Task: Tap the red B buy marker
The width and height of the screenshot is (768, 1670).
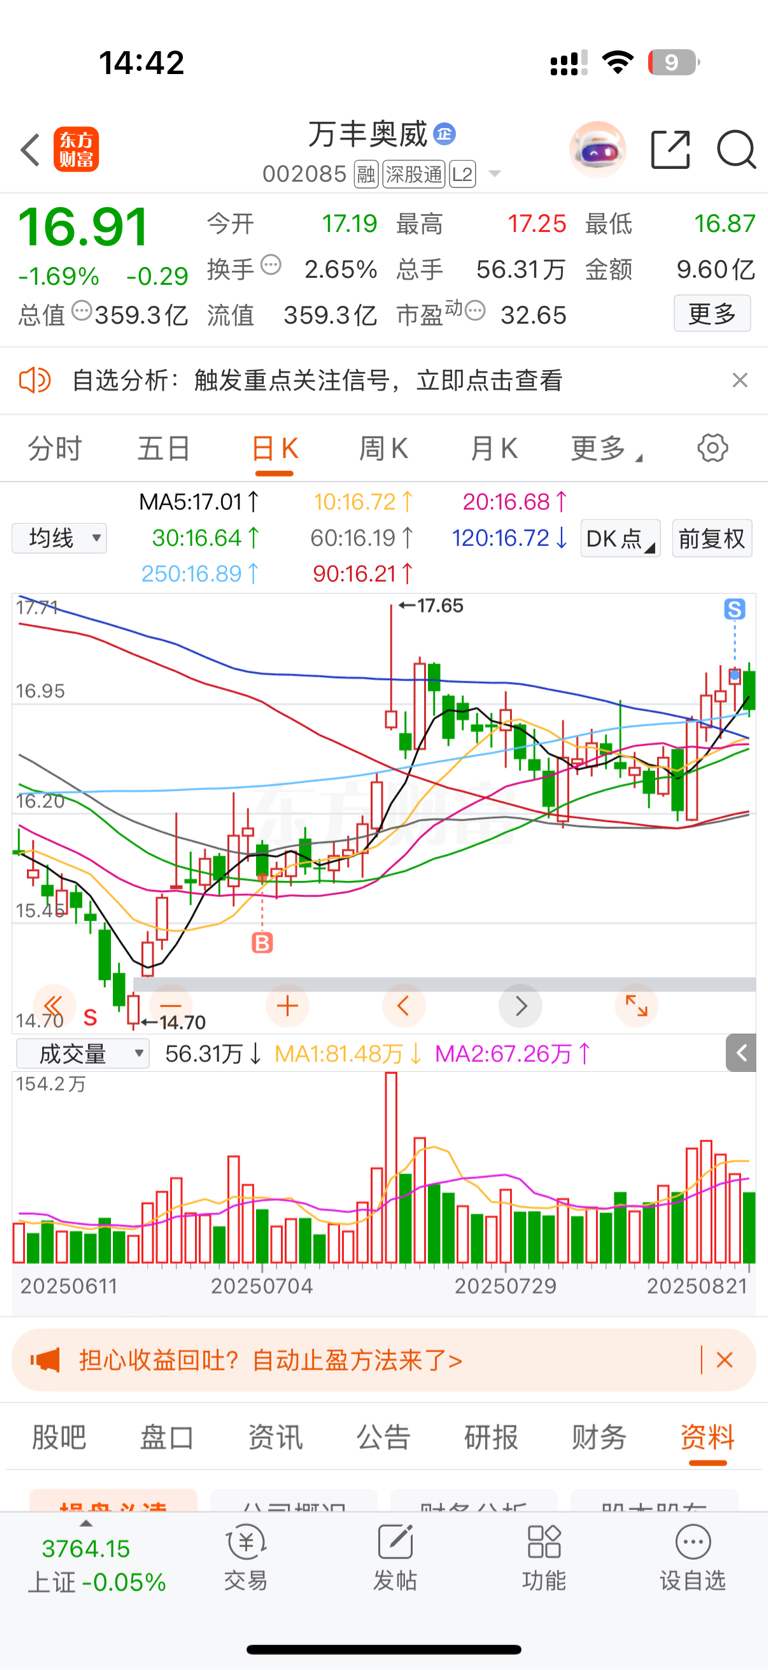Action: coord(262,942)
